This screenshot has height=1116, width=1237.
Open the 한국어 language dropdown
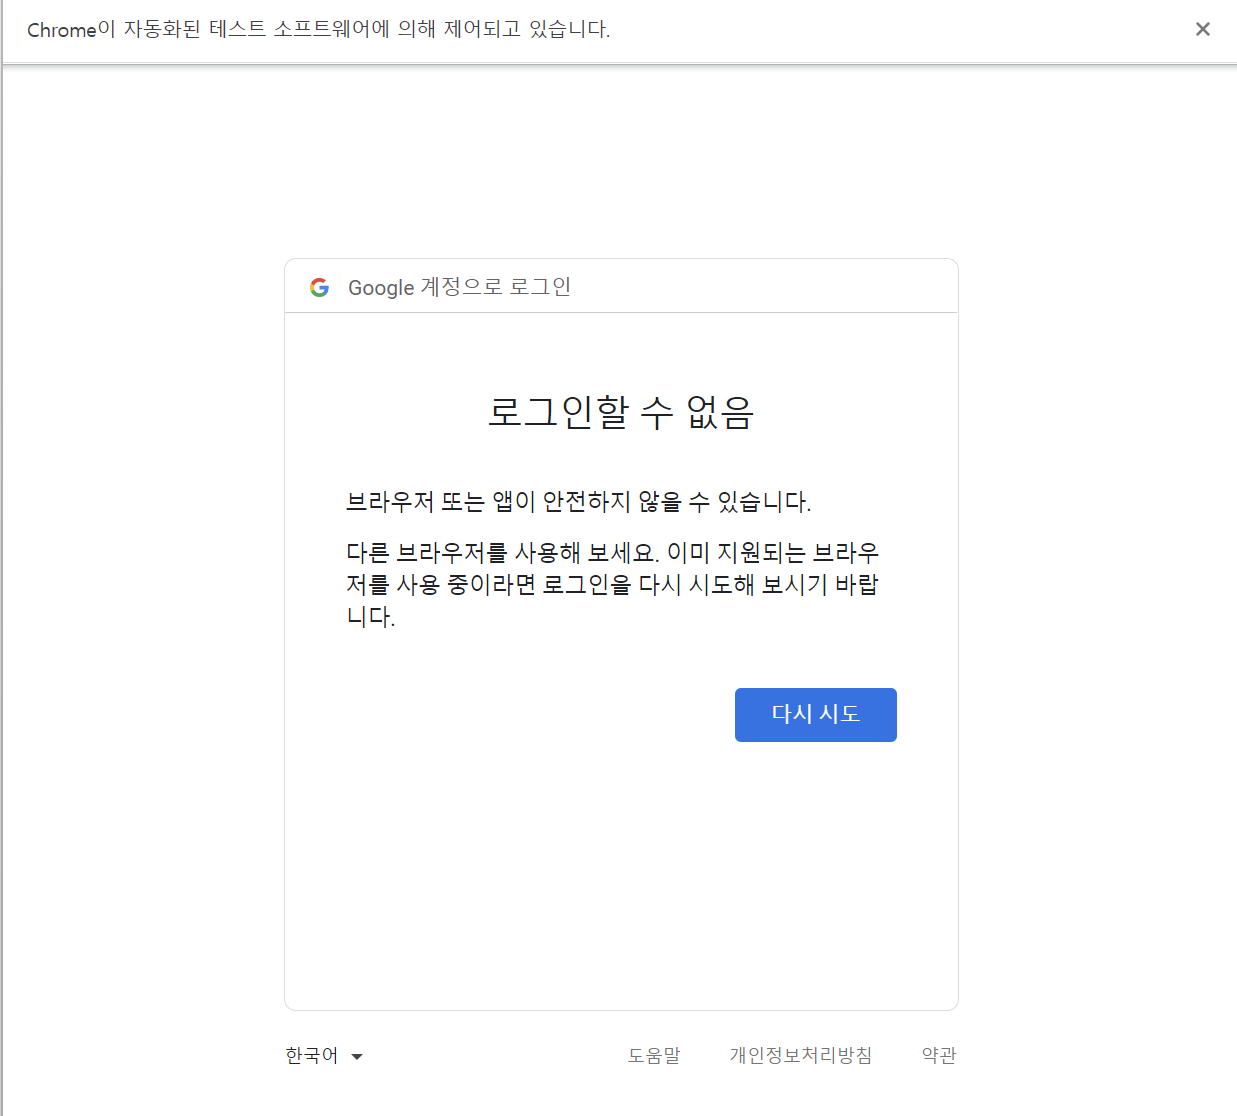324,1056
